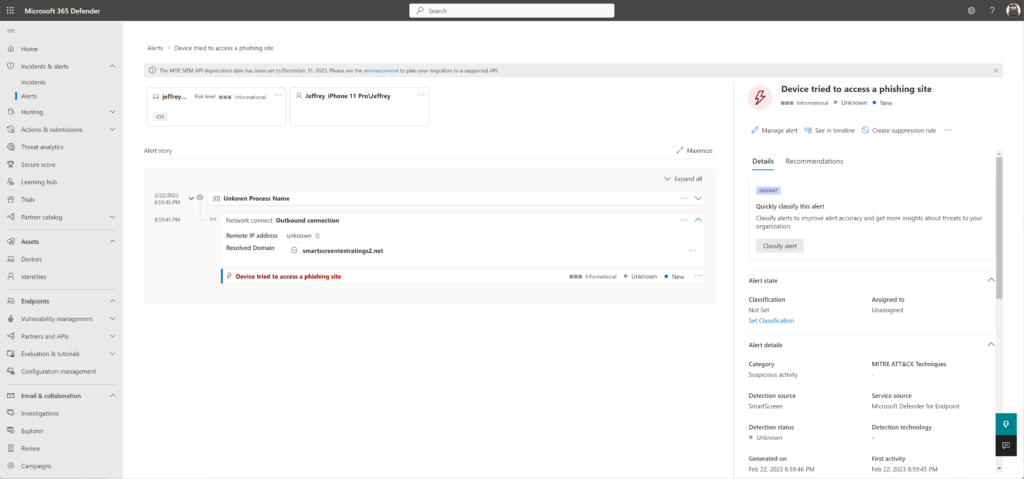Click the Trials gift icon
1024x479 pixels.
point(10,199)
